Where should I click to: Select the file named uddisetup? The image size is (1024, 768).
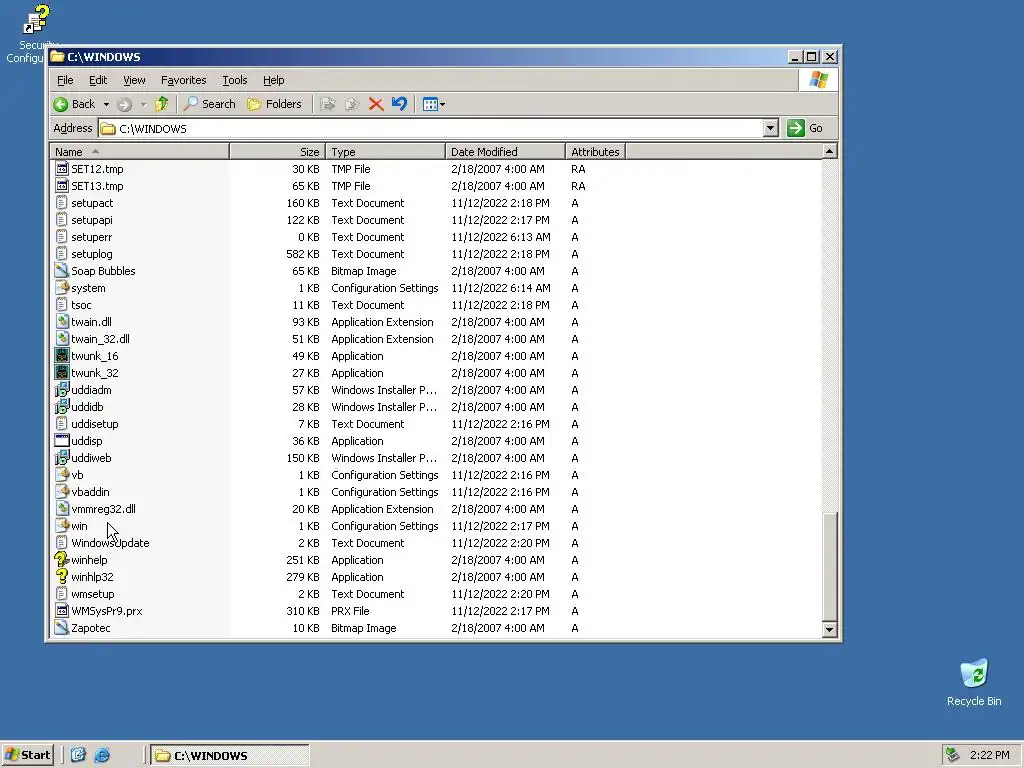pyautogui.click(x=95, y=424)
